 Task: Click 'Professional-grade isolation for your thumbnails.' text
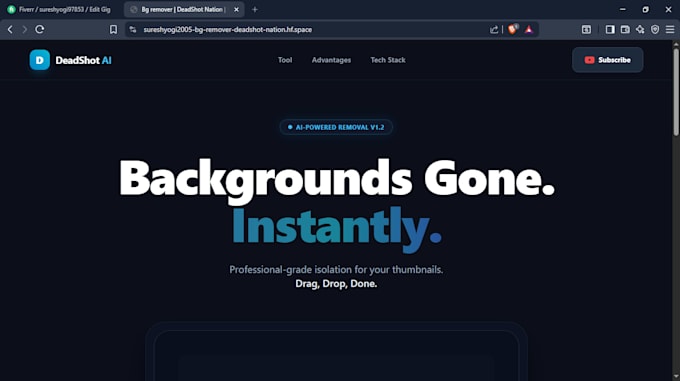coord(336,270)
